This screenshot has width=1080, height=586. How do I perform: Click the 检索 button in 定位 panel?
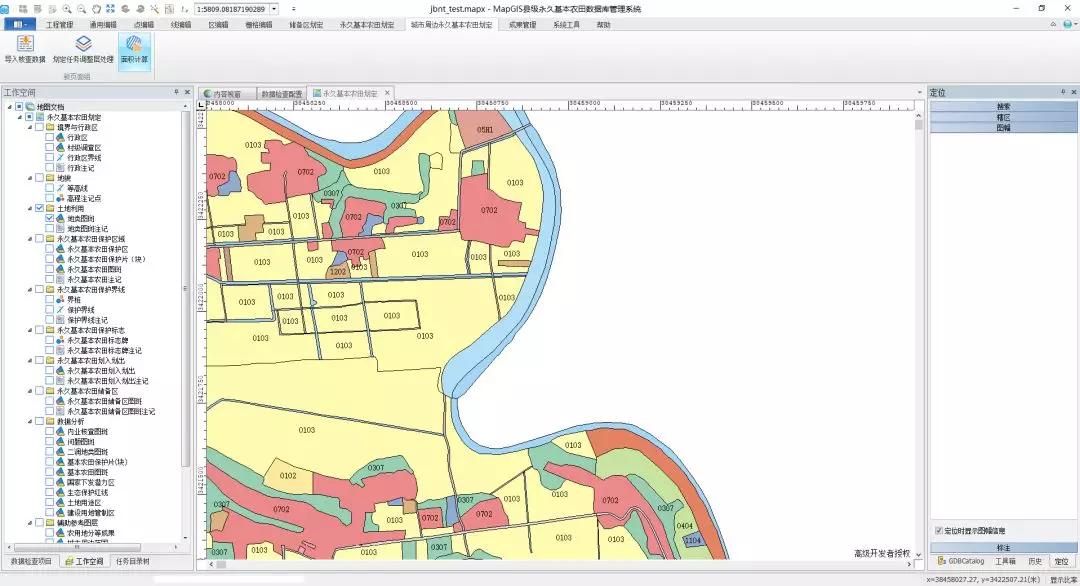1002,107
